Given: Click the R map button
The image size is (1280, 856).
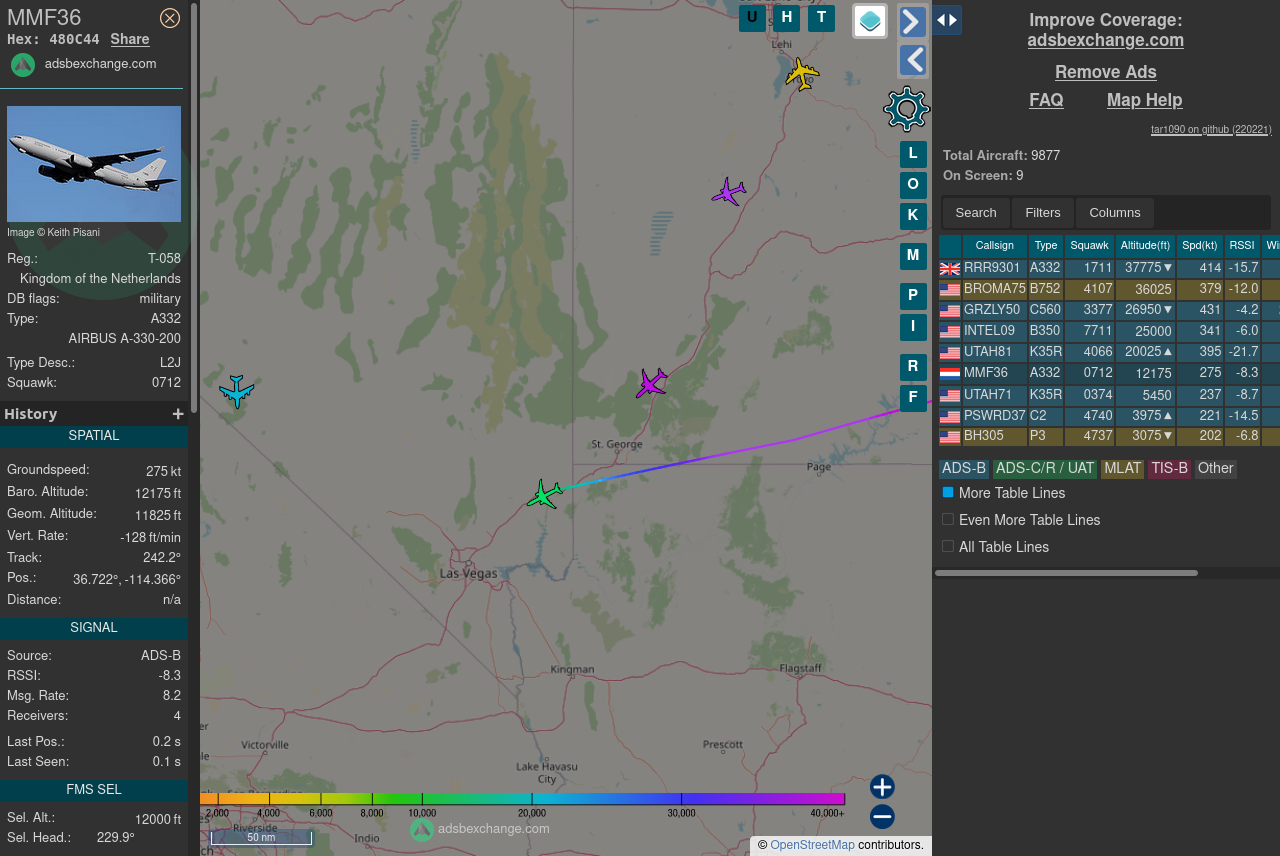Looking at the screenshot, I should (x=913, y=367).
